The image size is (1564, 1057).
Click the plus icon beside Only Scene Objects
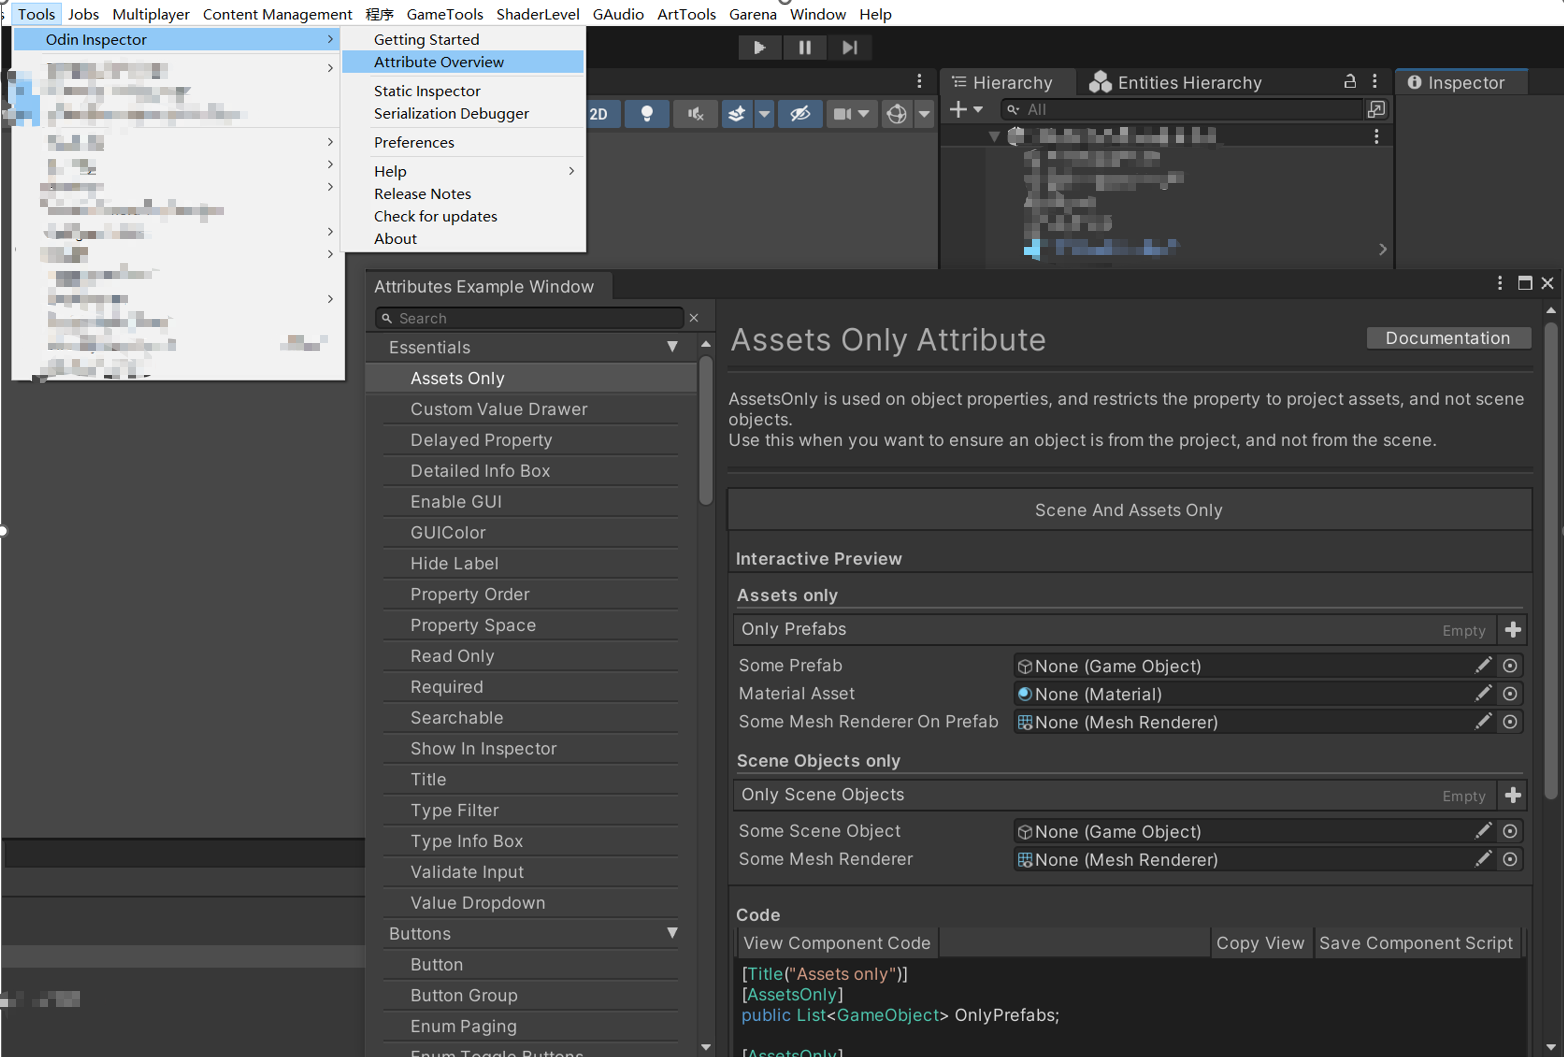[x=1512, y=796]
